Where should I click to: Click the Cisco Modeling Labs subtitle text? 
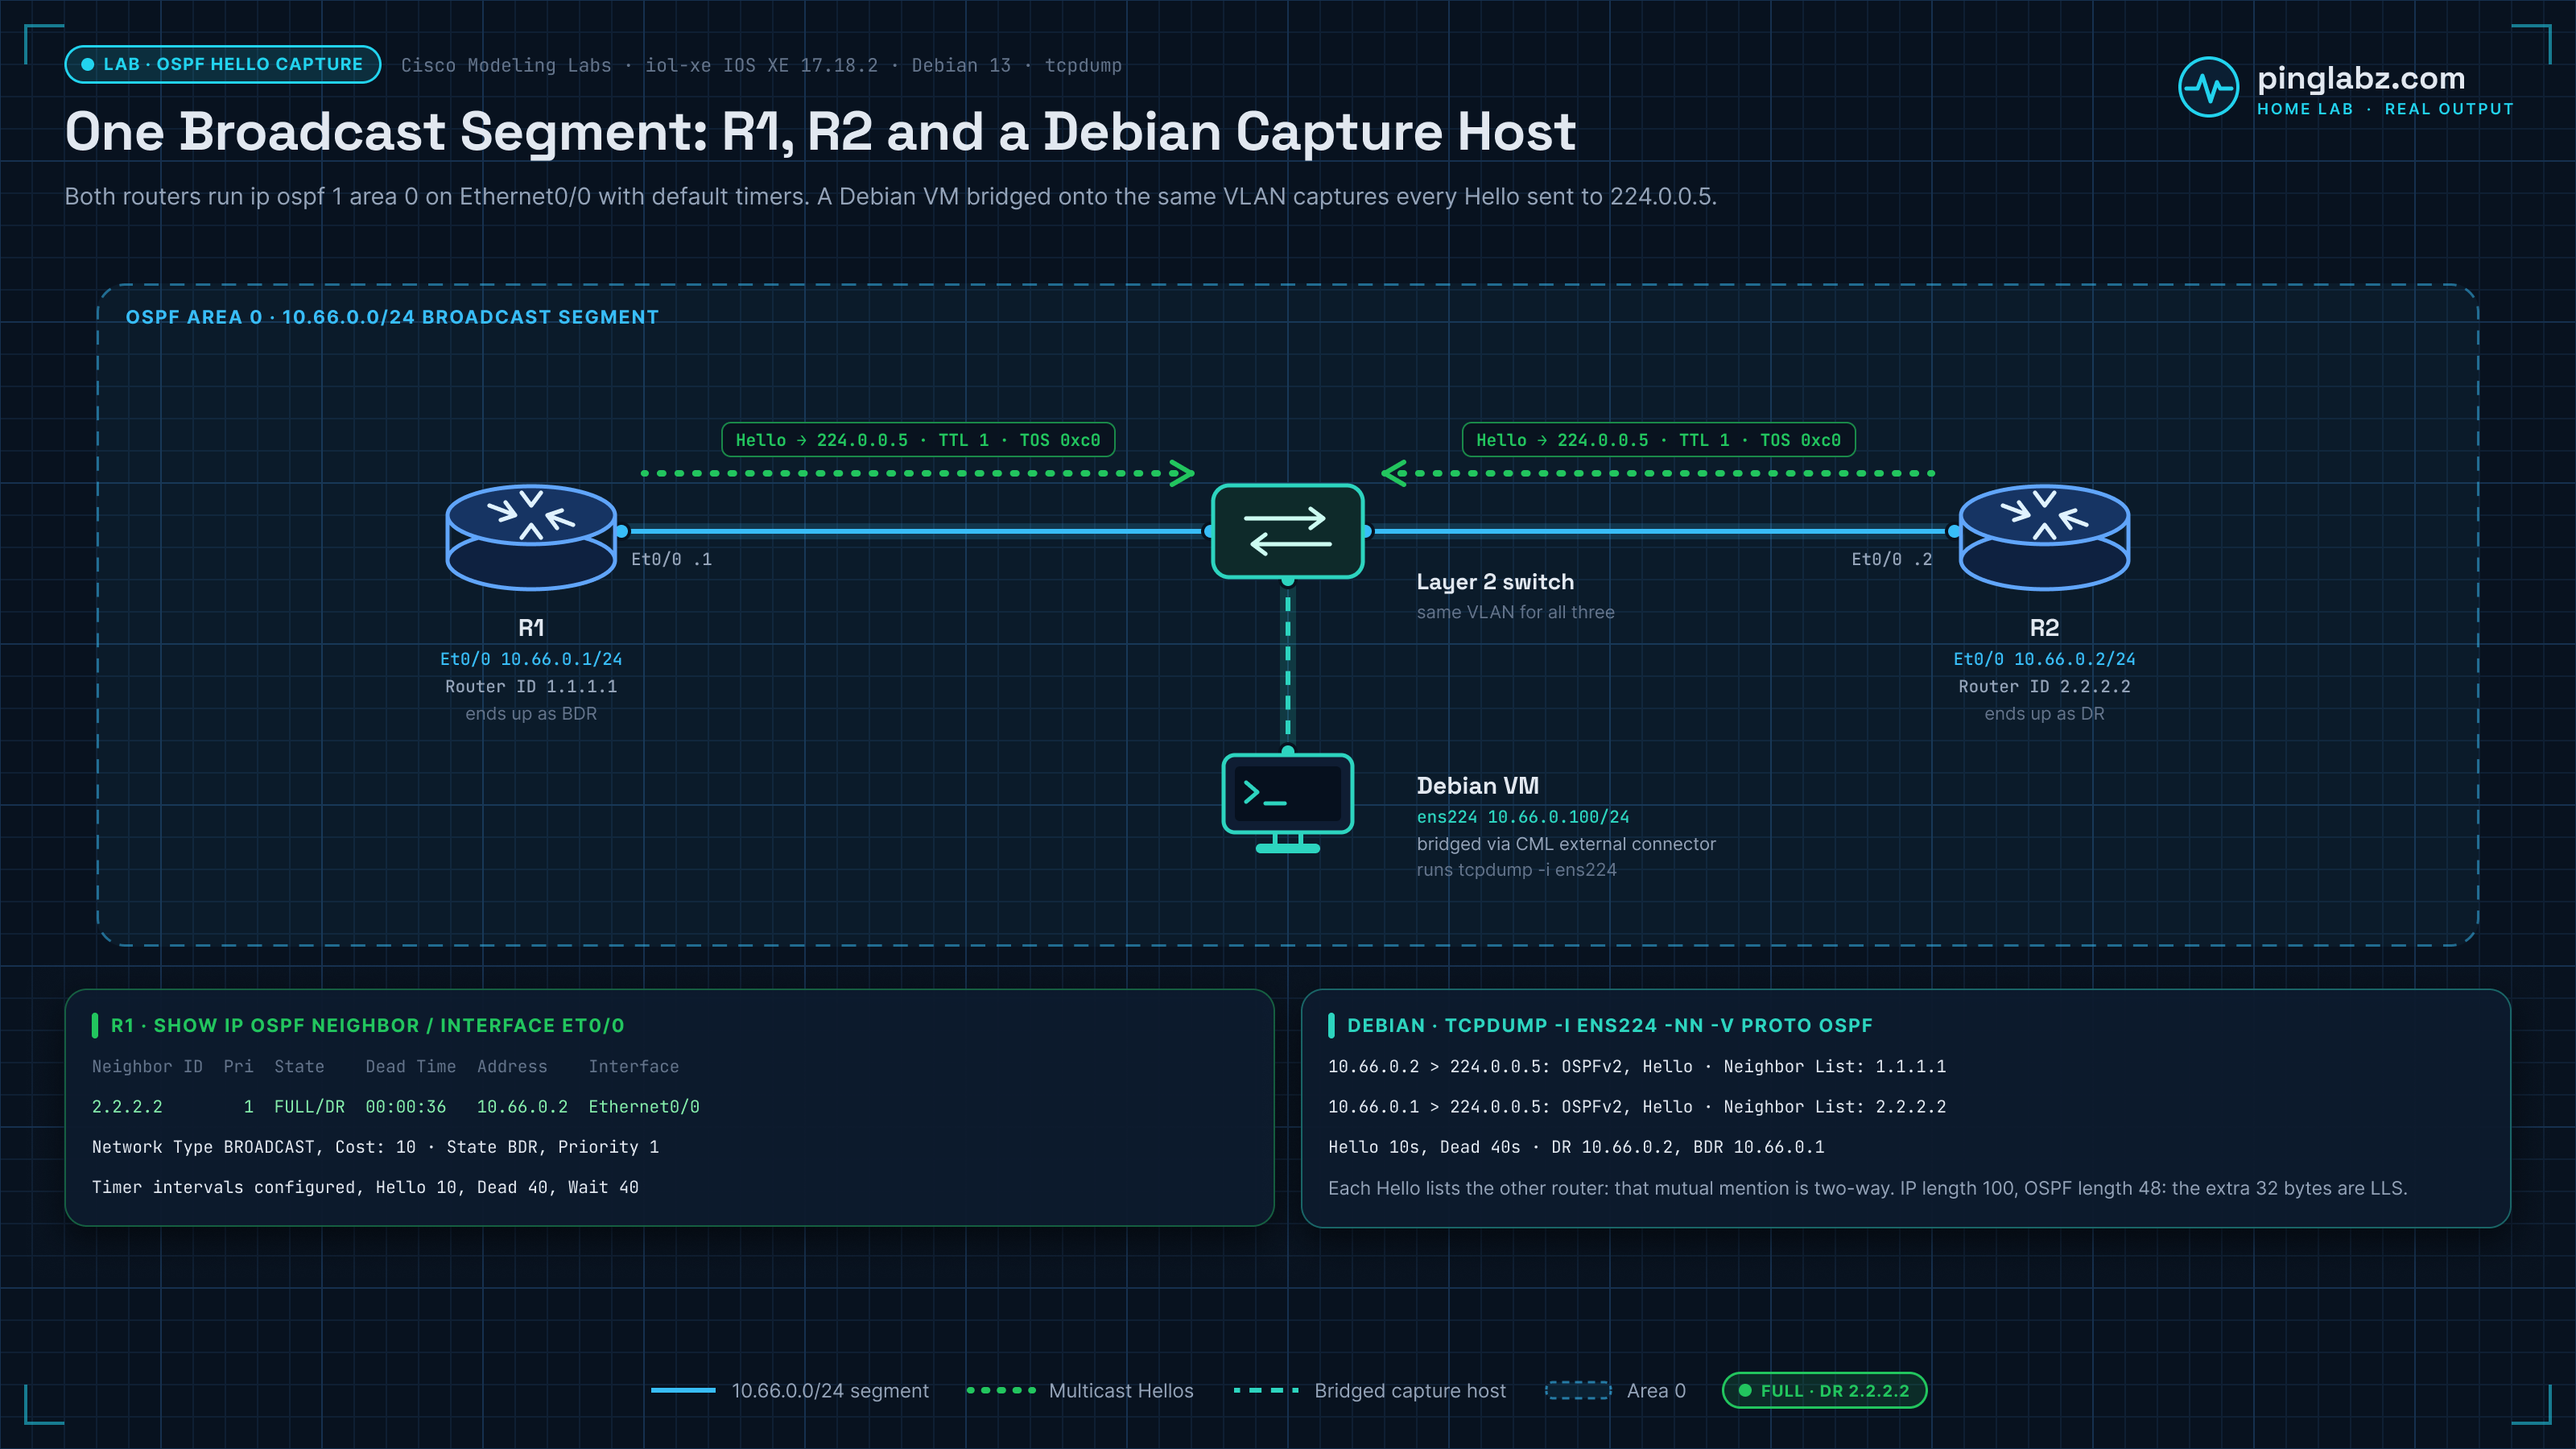coord(761,65)
